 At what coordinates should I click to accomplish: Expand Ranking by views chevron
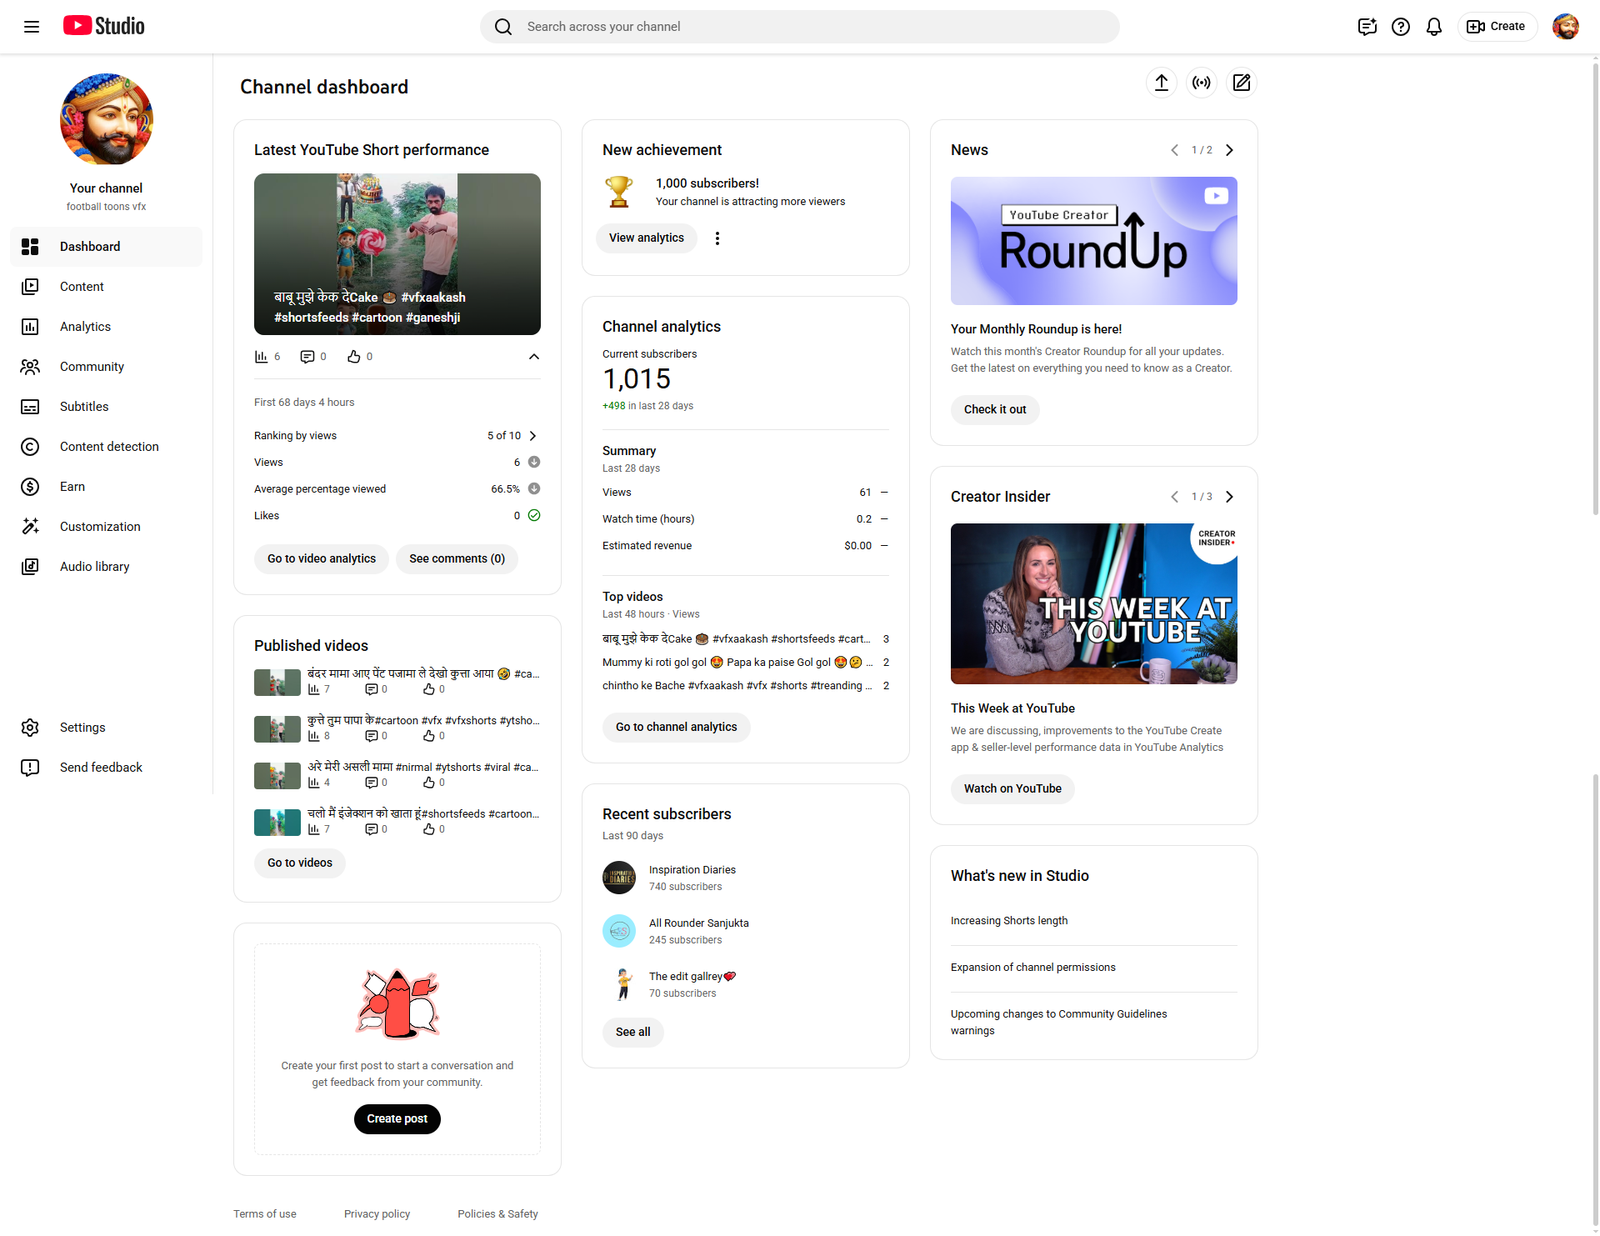point(533,436)
